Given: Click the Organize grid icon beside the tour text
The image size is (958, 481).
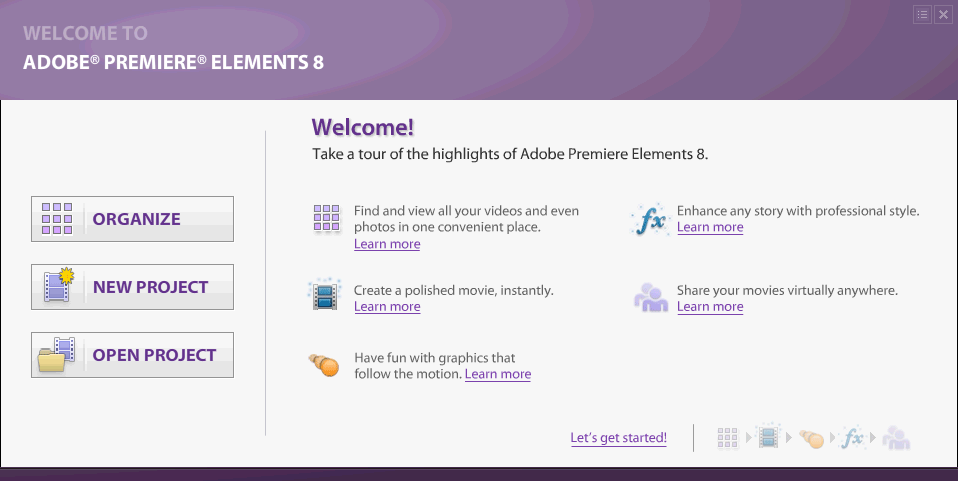Looking at the screenshot, I should (327, 219).
